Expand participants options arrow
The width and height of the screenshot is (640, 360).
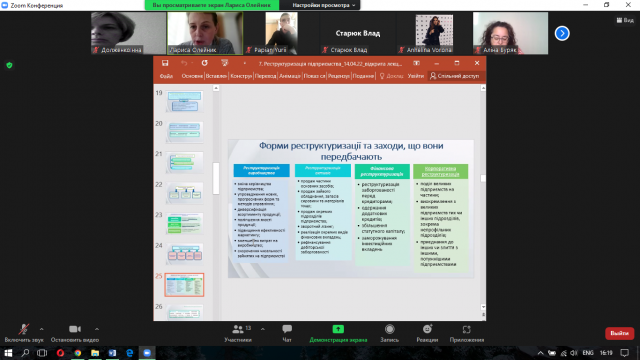262,329
